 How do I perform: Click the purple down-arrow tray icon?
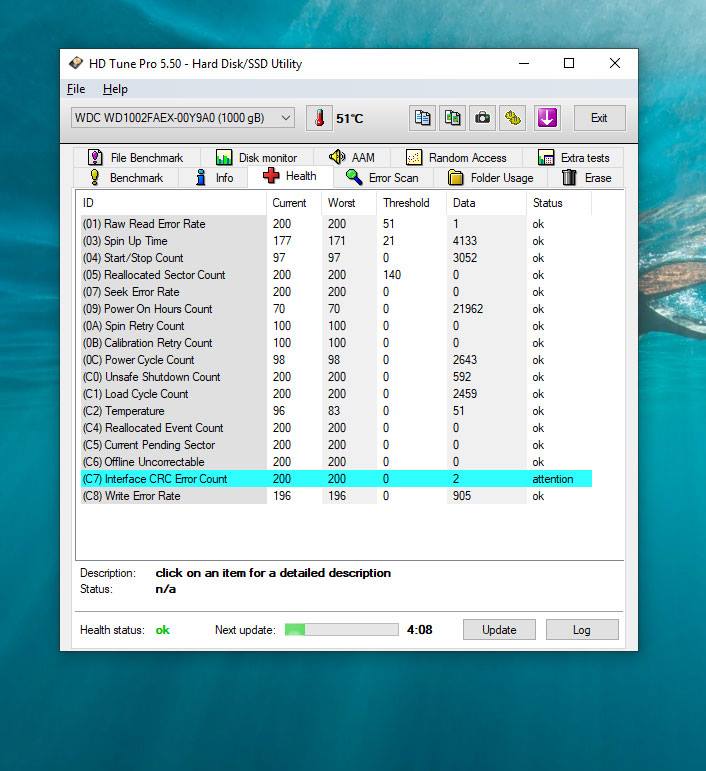coord(547,118)
